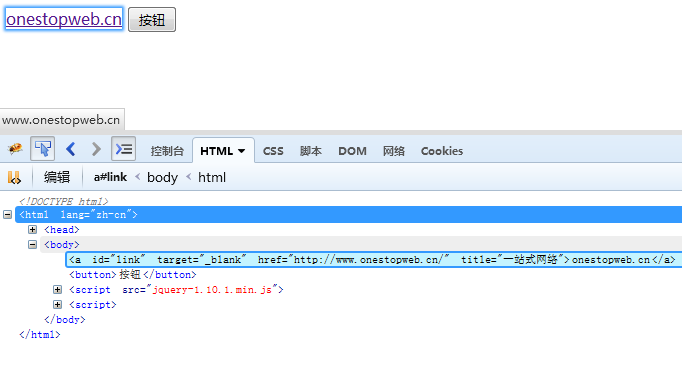Select the a id="link" element row

pos(374,260)
